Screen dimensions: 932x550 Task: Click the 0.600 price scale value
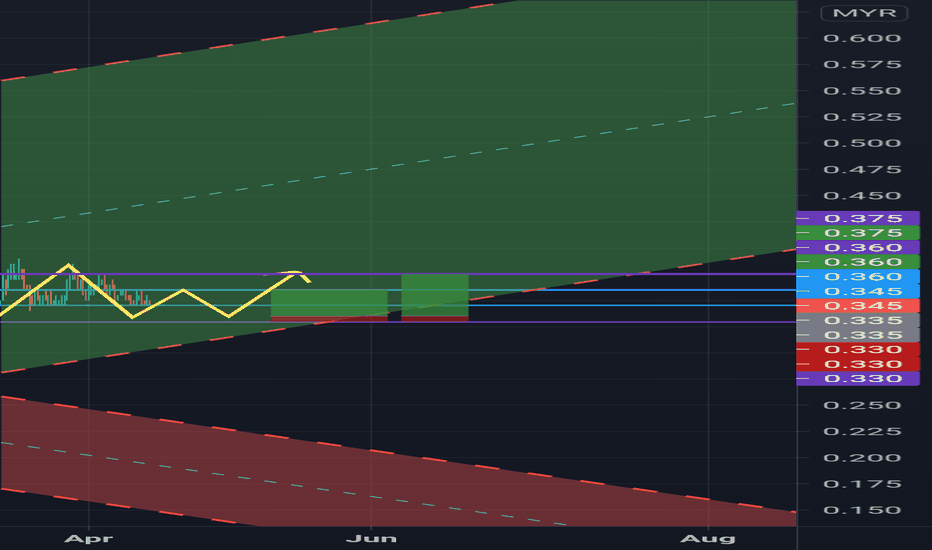pos(862,39)
